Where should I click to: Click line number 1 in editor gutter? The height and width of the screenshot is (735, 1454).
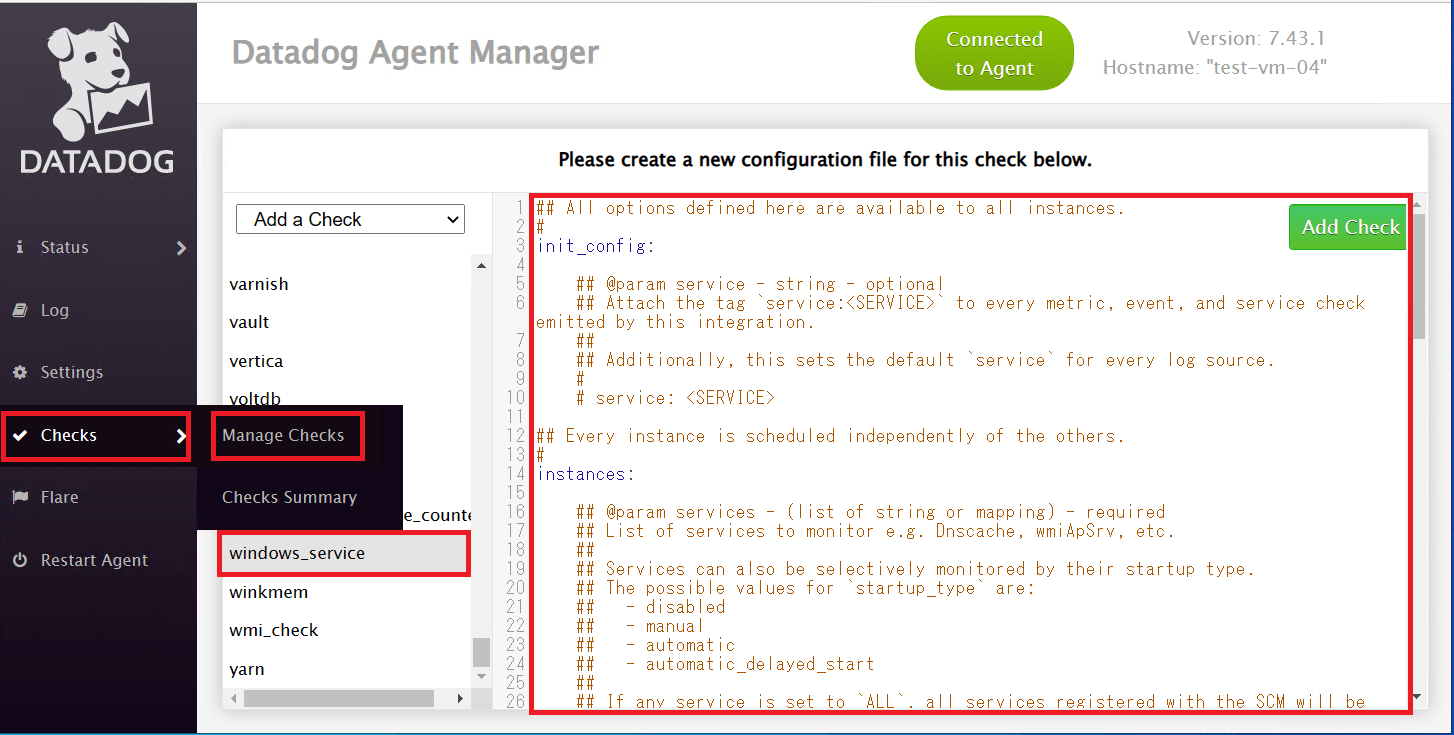(x=520, y=208)
